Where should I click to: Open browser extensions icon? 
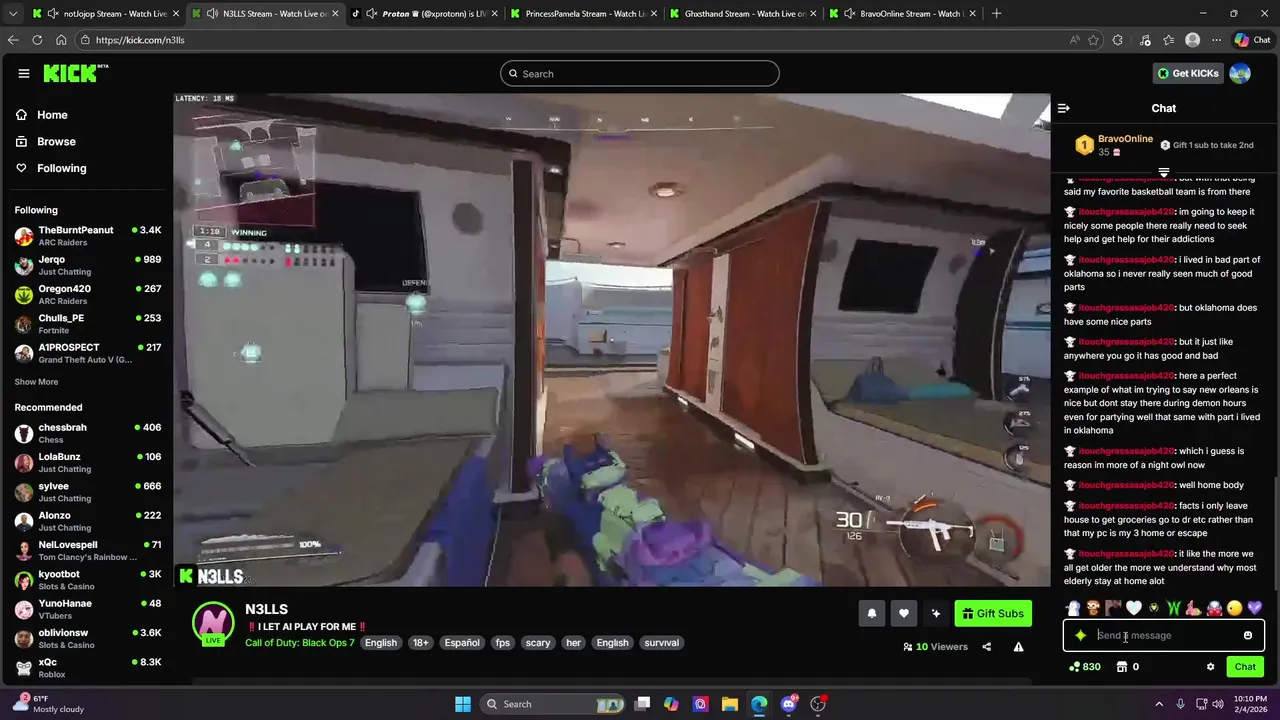(1118, 40)
